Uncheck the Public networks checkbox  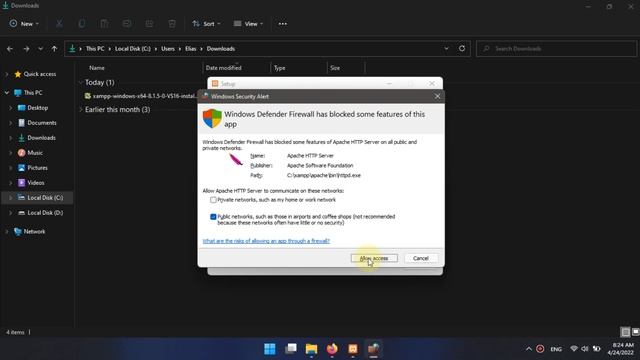click(213, 217)
